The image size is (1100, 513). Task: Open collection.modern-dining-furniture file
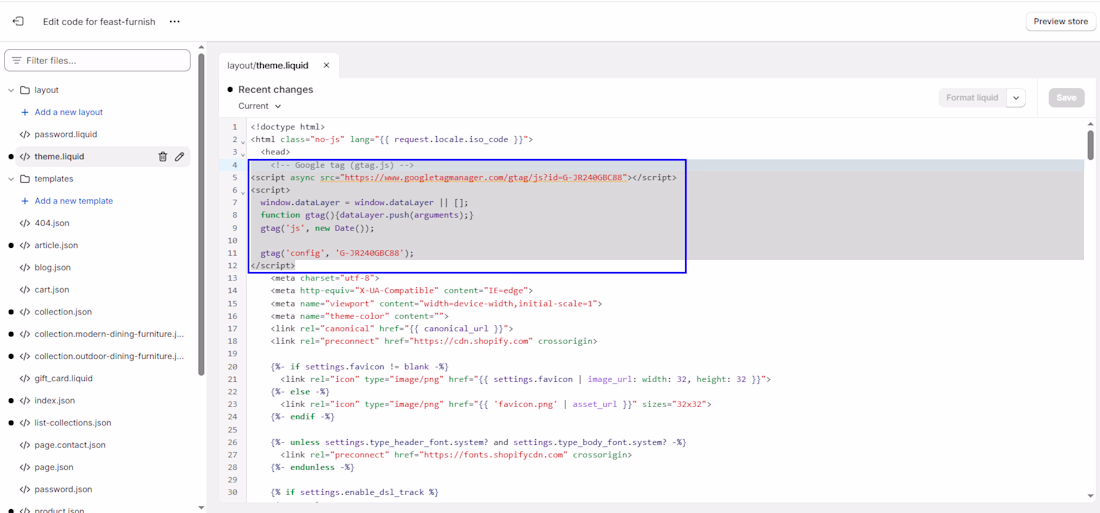pyautogui.click(x=109, y=334)
